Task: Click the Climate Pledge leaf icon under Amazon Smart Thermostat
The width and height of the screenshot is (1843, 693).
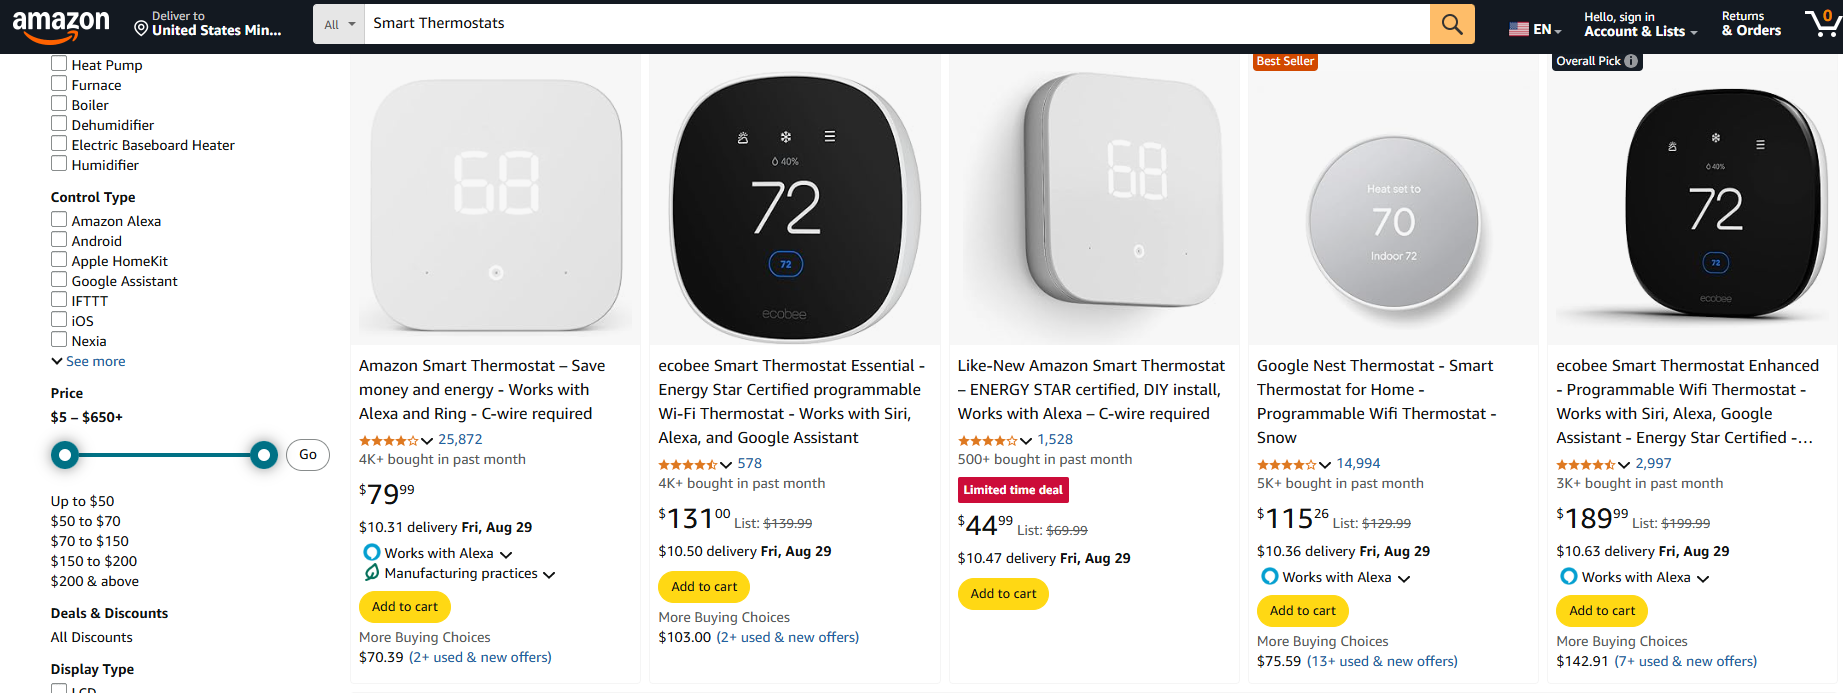Action: coord(371,573)
